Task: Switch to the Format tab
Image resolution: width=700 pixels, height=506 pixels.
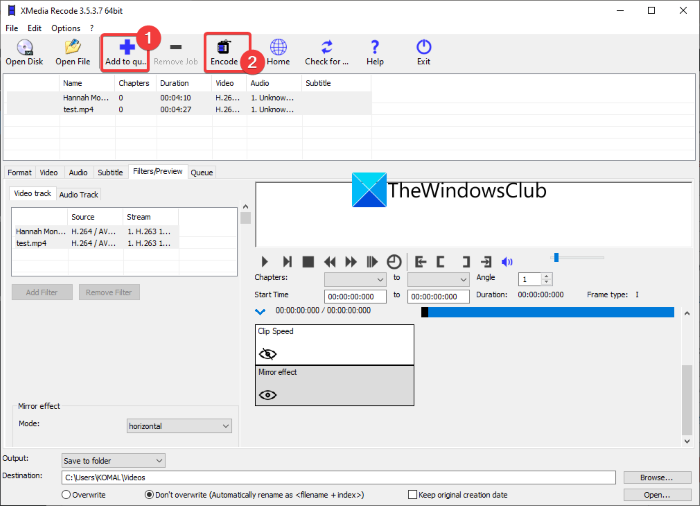Action: pos(19,172)
